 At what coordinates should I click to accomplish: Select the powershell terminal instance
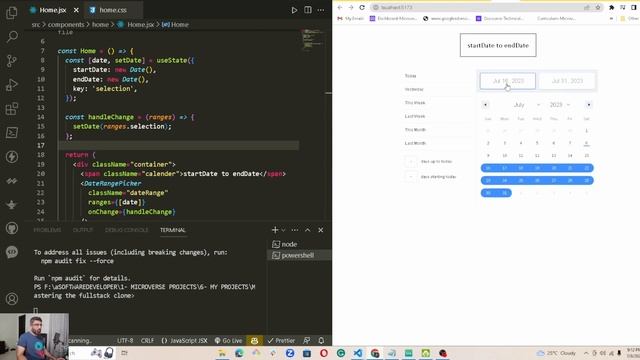coord(299,256)
